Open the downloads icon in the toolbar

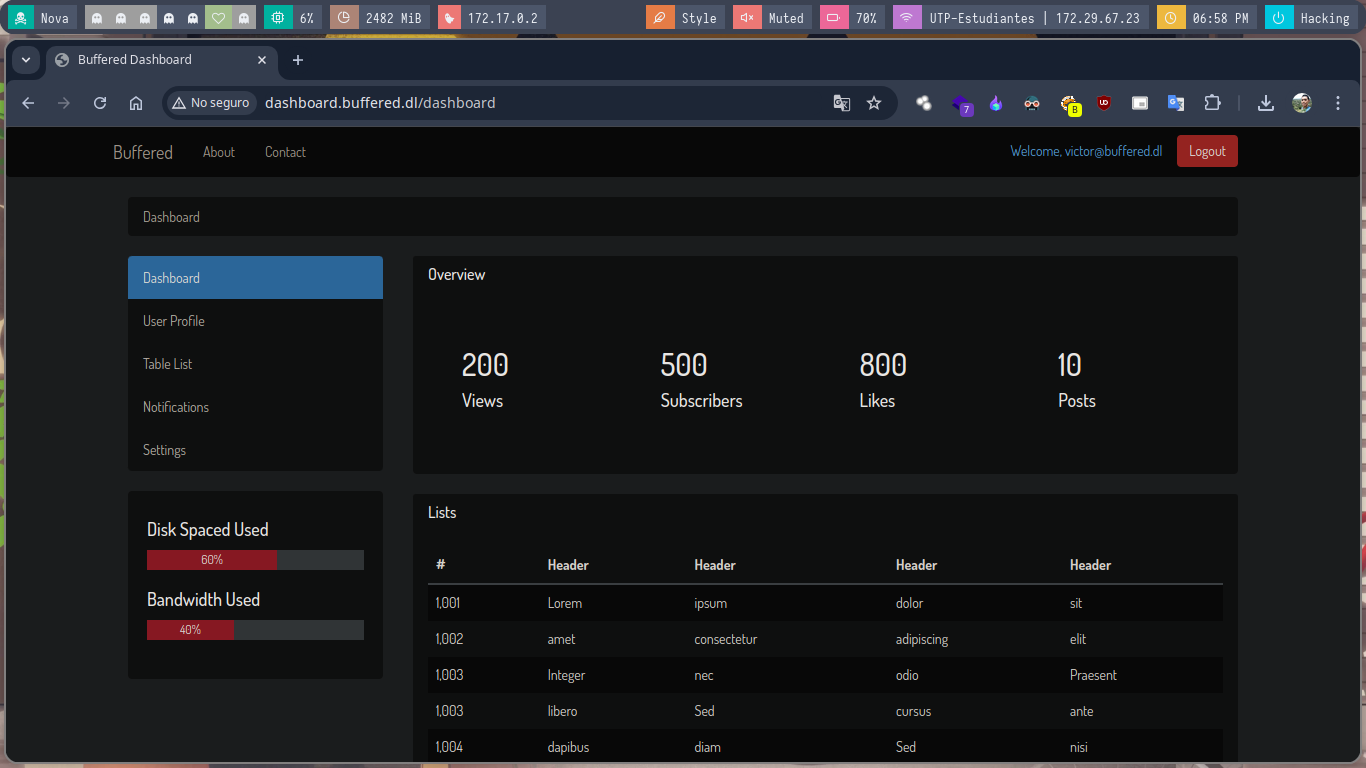click(x=1266, y=103)
